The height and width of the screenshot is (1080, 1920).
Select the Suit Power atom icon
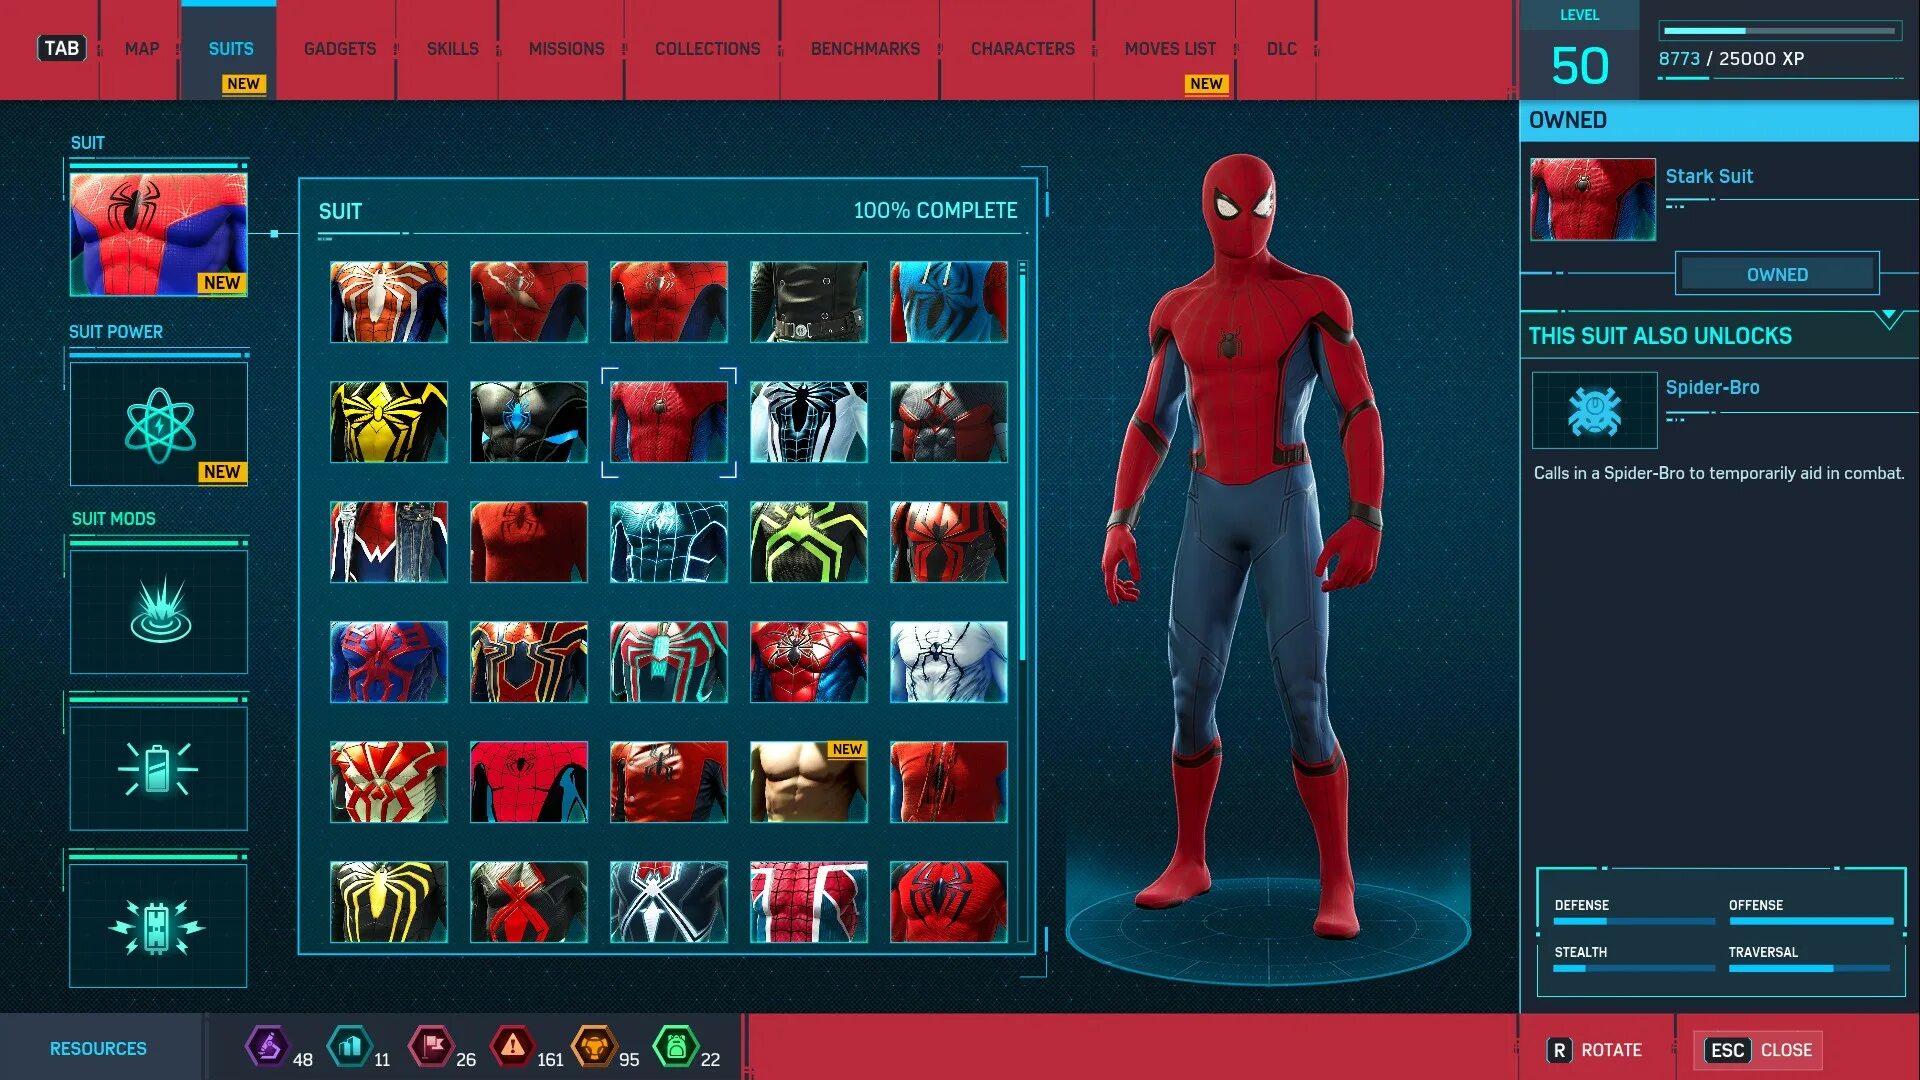pos(158,424)
